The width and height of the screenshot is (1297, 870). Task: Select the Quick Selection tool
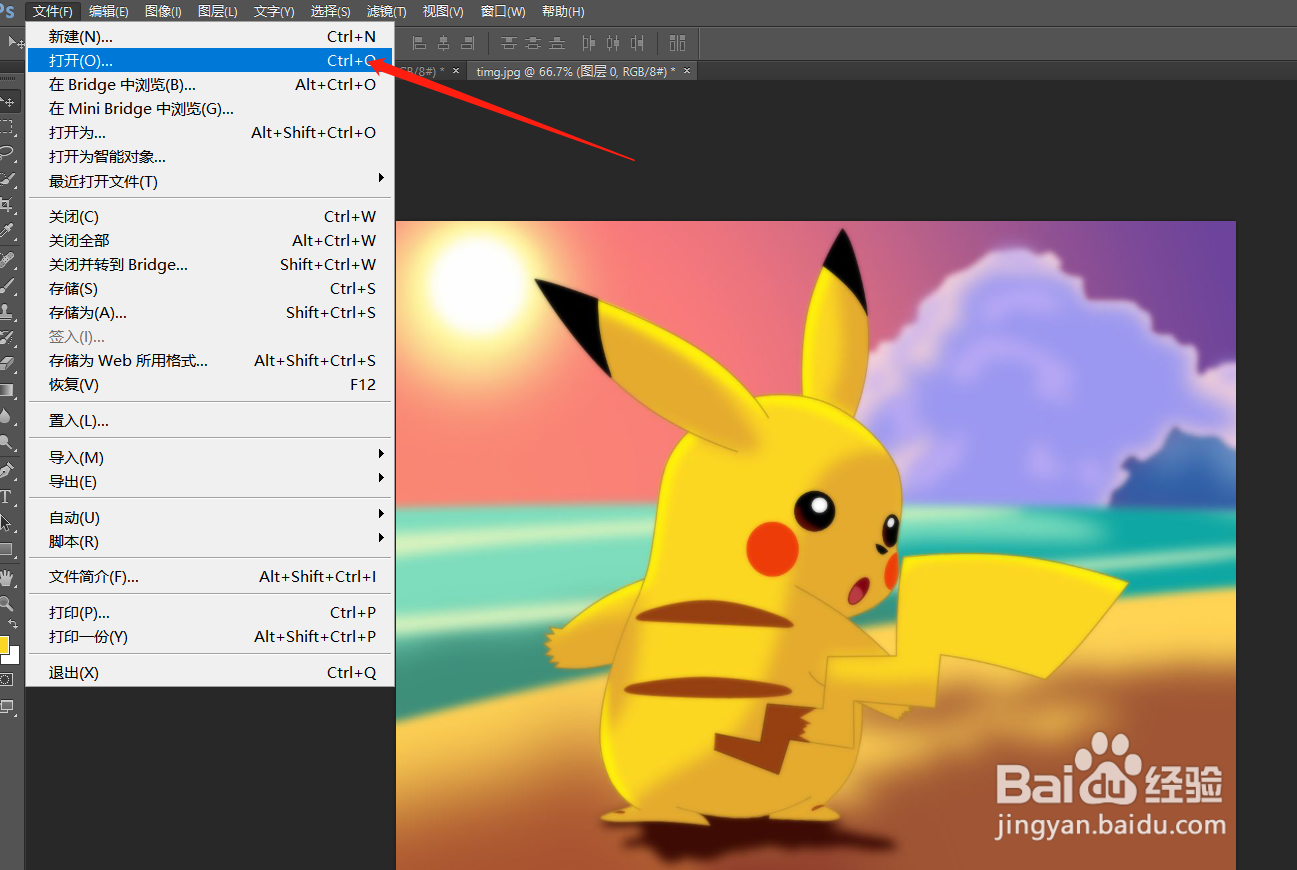(9, 180)
